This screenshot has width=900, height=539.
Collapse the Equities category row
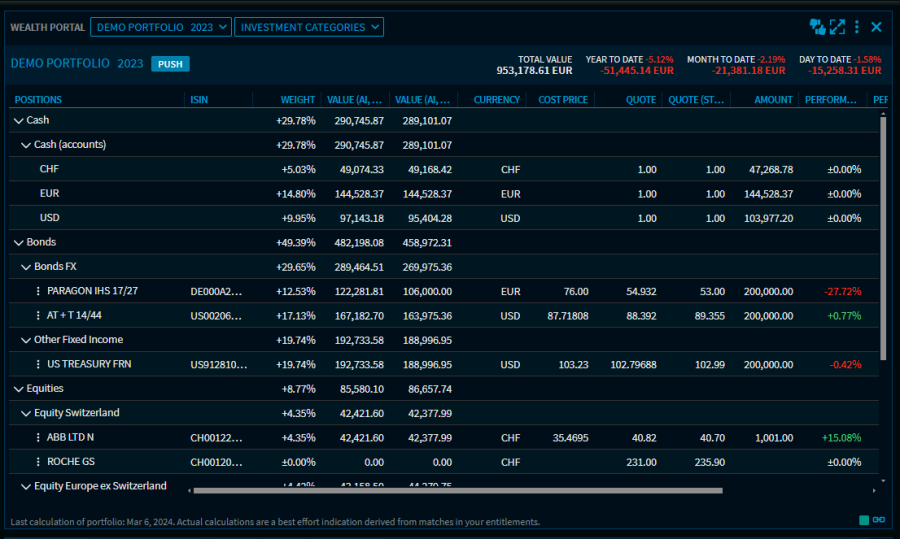[x=18, y=389]
